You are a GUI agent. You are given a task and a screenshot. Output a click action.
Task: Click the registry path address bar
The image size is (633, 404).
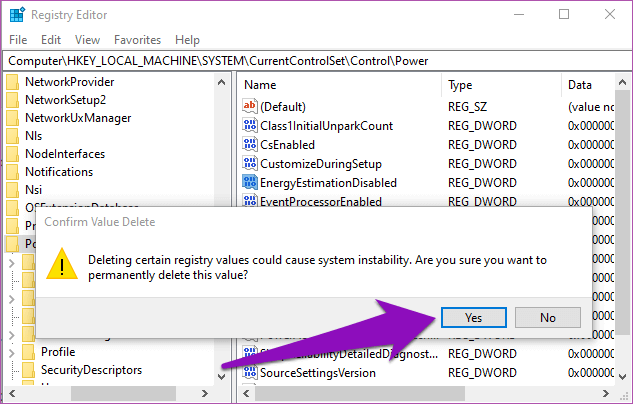pyautogui.click(x=316, y=61)
